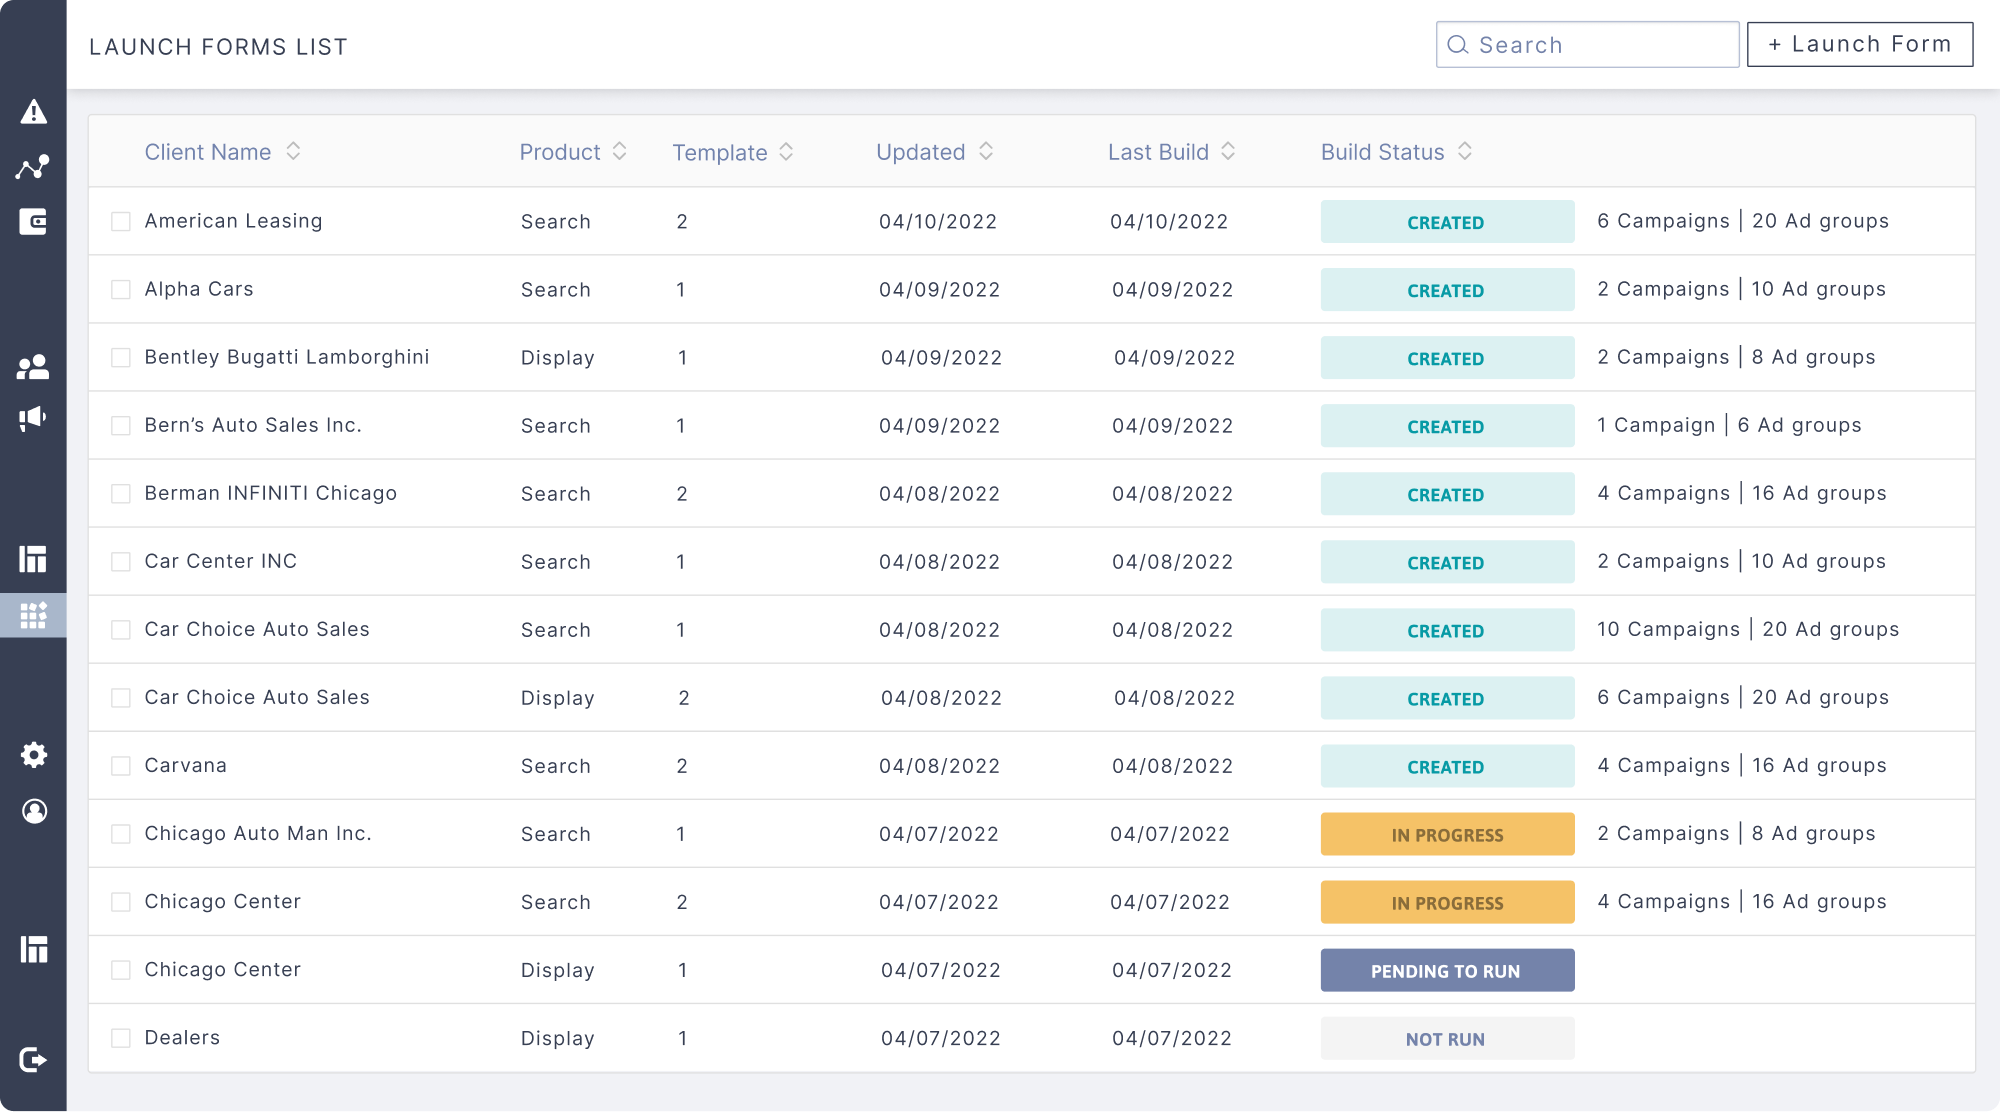Open the users group icon

[x=33, y=367]
